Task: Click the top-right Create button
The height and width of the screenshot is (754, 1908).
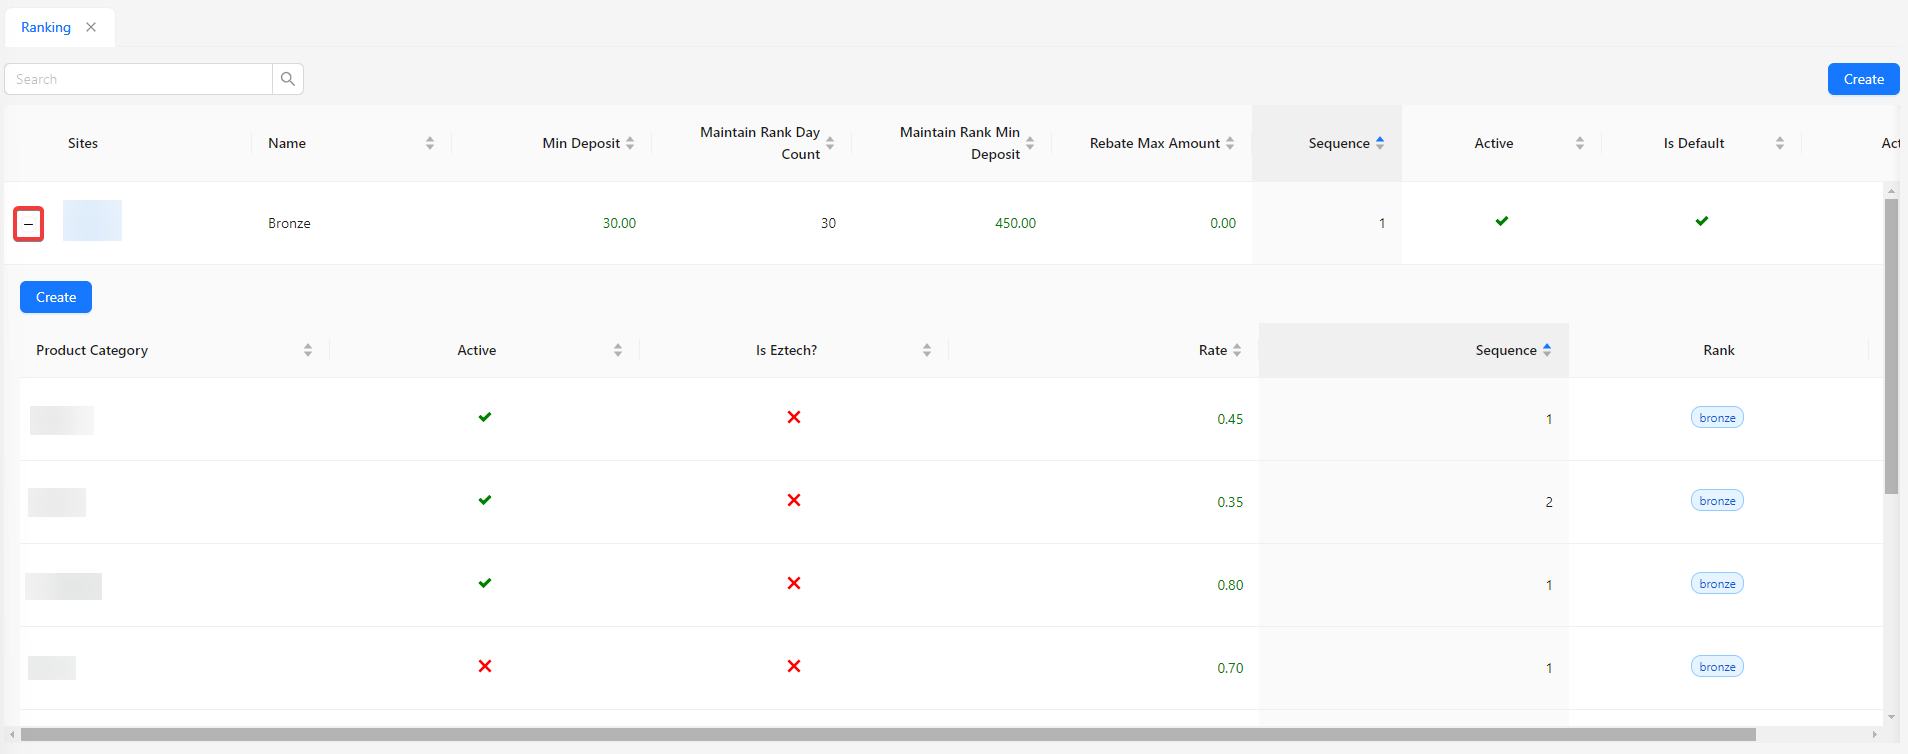Action: click(1863, 79)
